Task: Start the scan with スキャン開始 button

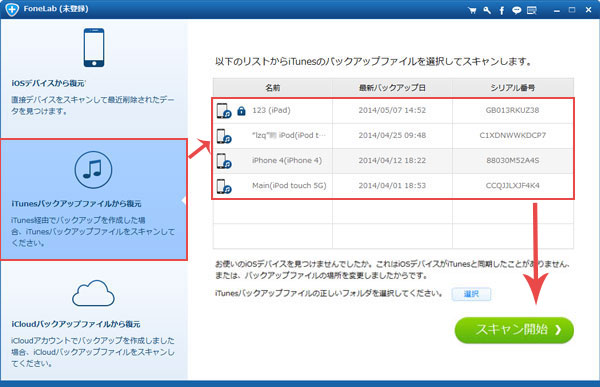Action: 514,330
